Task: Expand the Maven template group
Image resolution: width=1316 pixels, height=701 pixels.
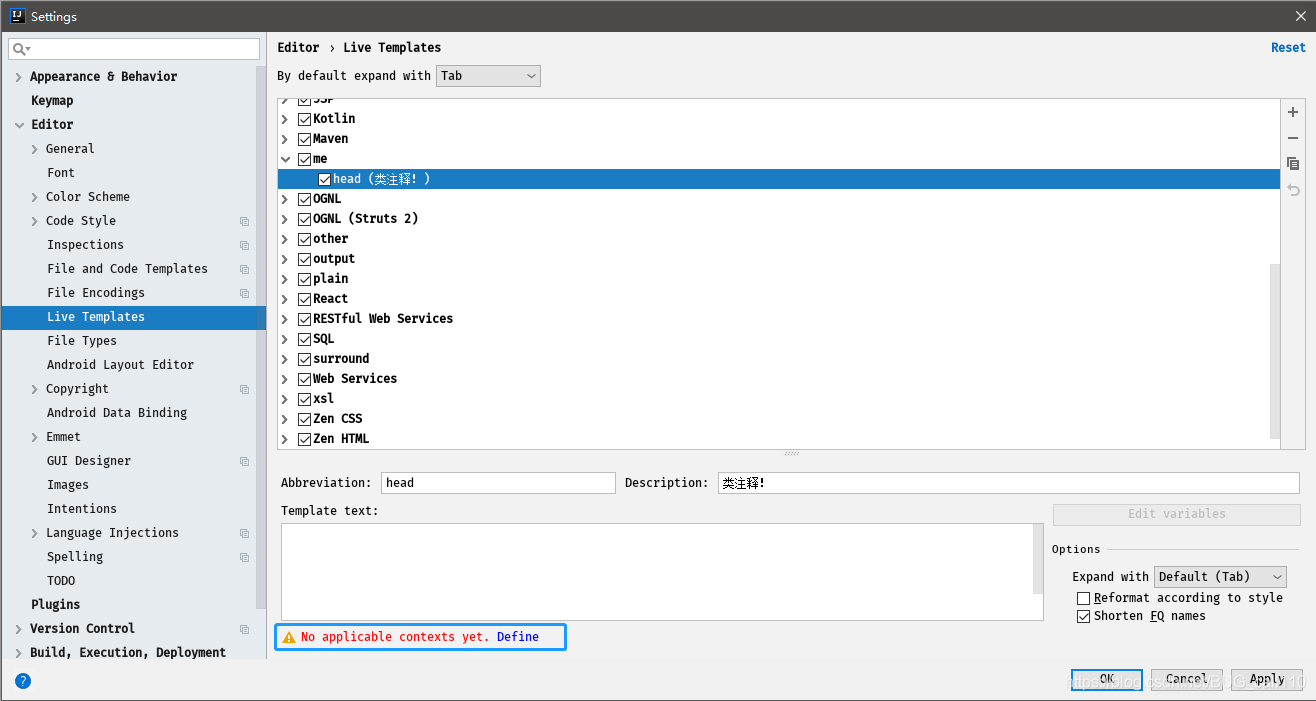Action: tap(285, 138)
